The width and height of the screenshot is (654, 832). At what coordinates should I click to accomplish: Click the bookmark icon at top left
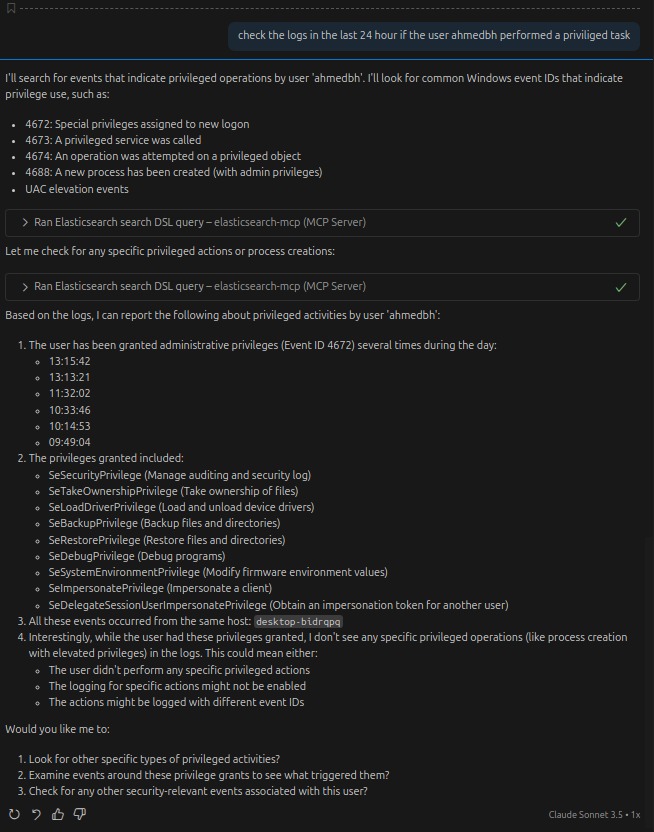10,8
